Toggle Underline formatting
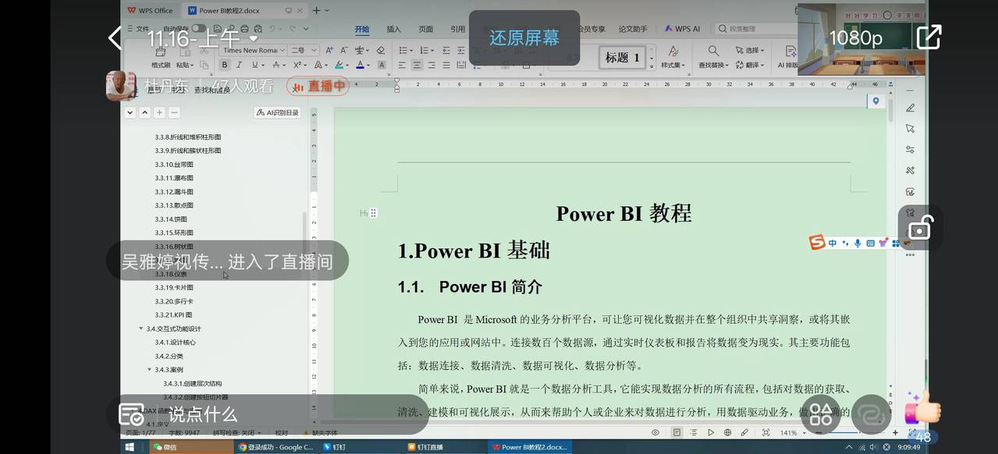998x454 pixels. [x=255, y=65]
